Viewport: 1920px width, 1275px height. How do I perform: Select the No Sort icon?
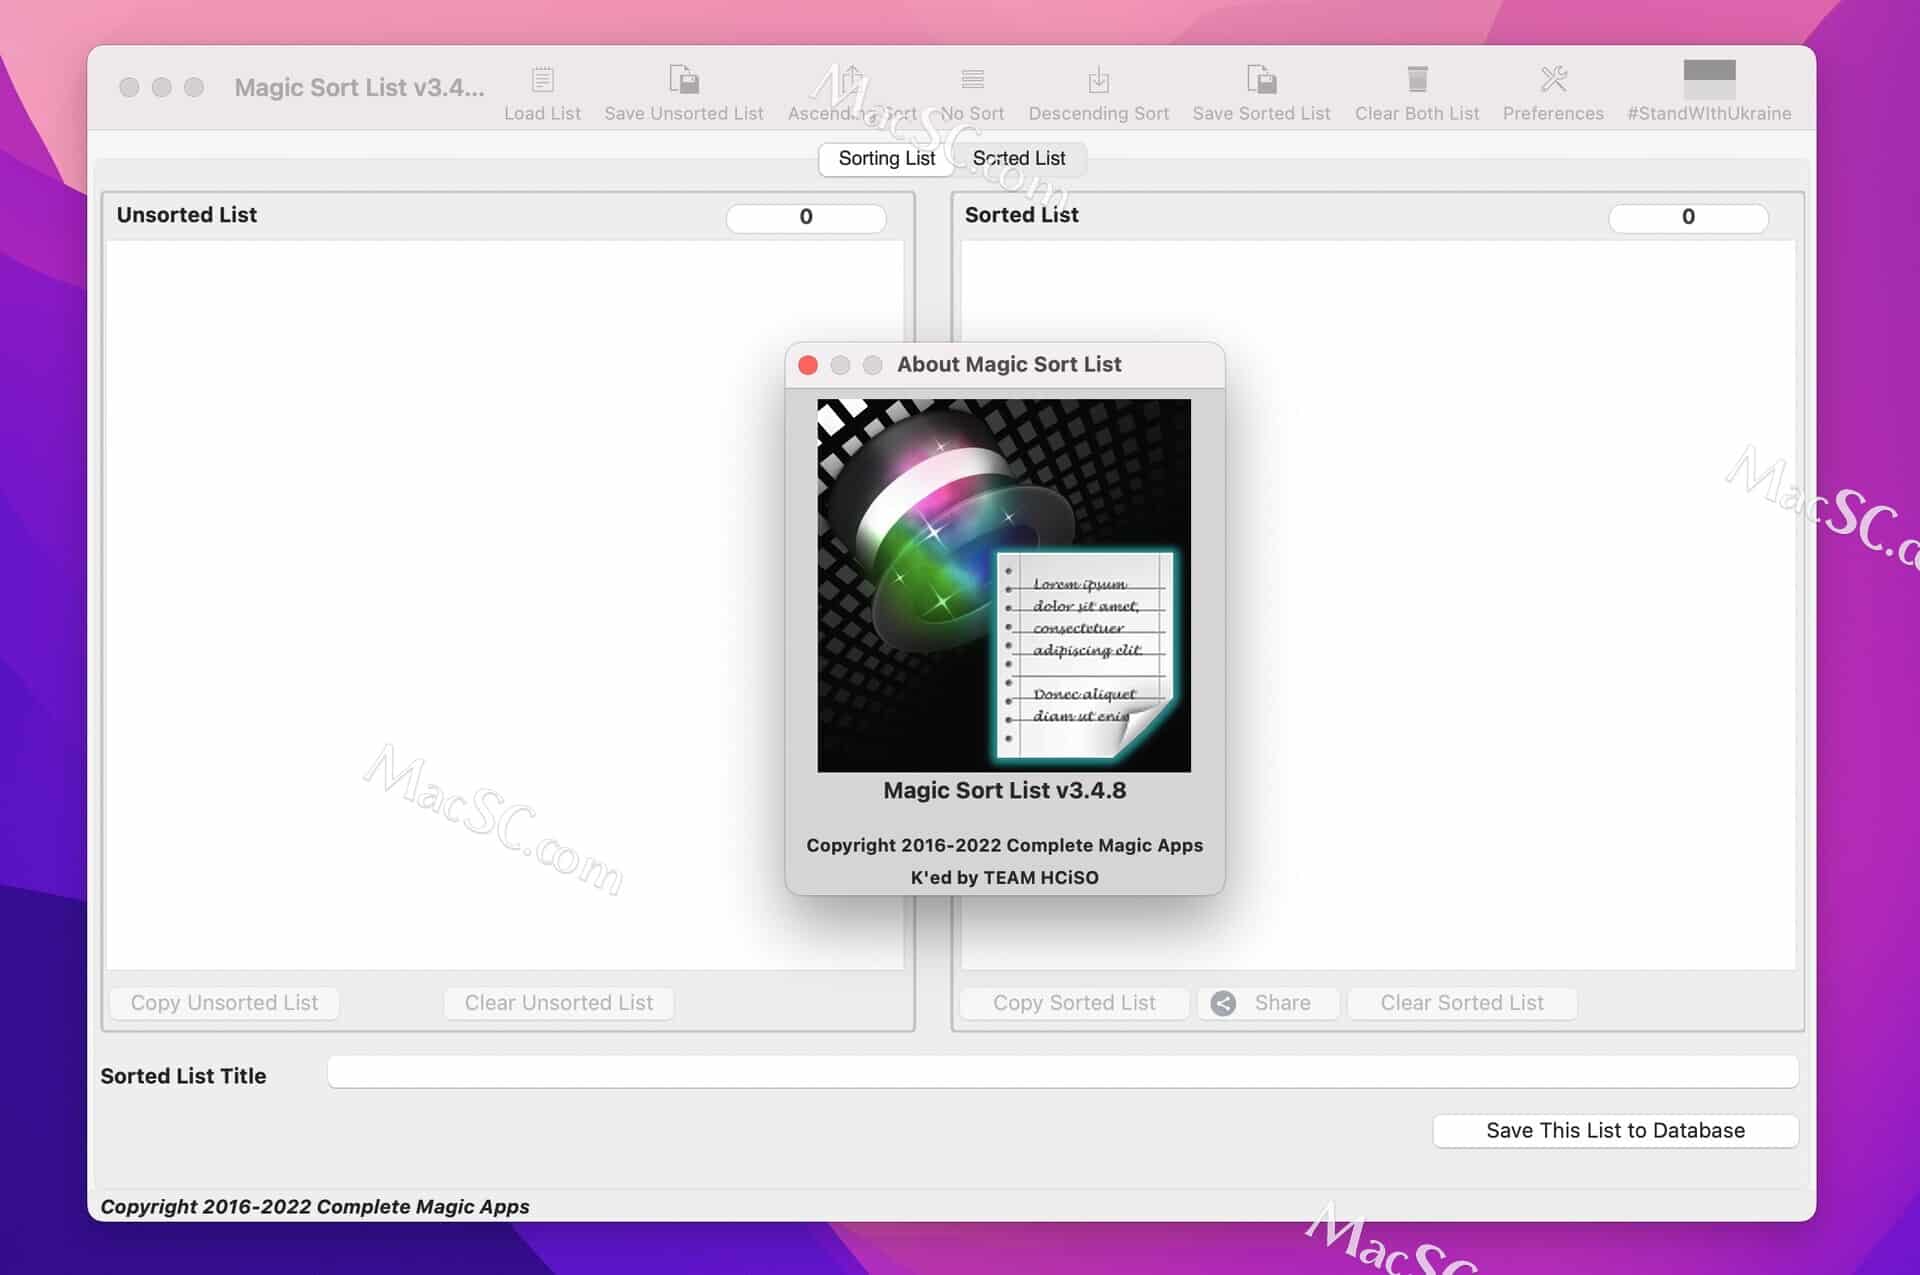[971, 80]
